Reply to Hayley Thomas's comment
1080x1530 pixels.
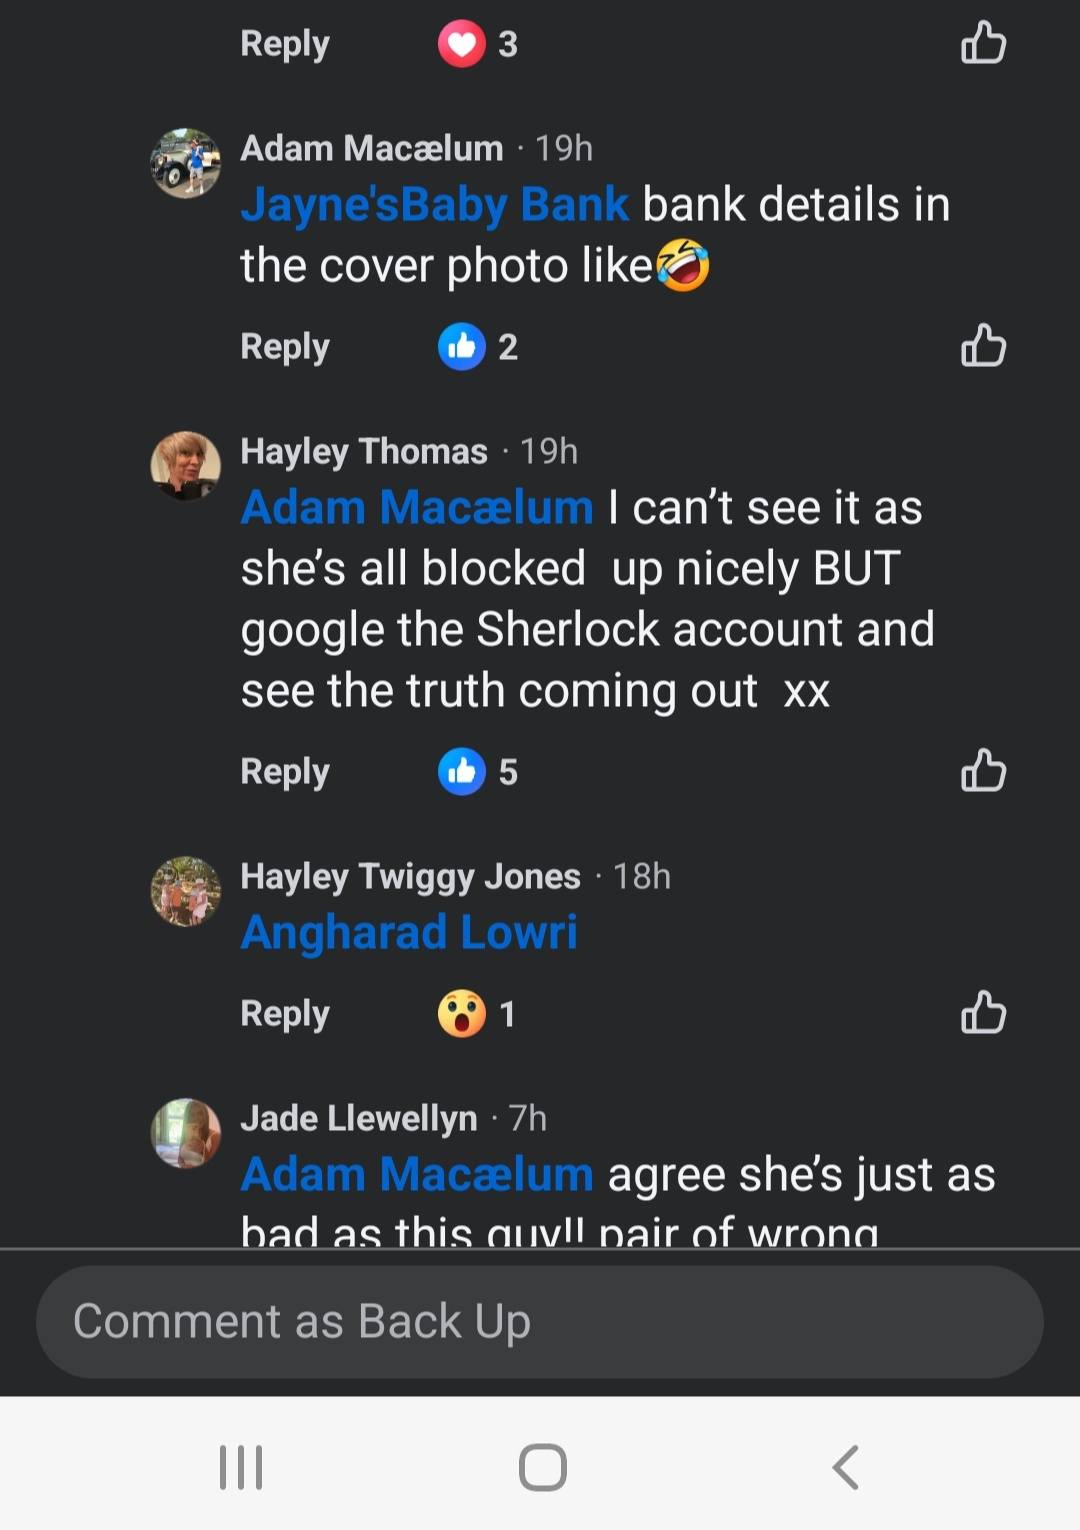tap(285, 772)
